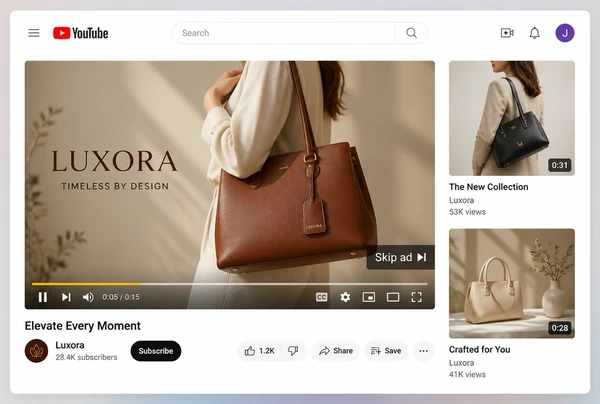Click the Skip ad button
This screenshot has width=600, height=404.
tap(400, 257)
